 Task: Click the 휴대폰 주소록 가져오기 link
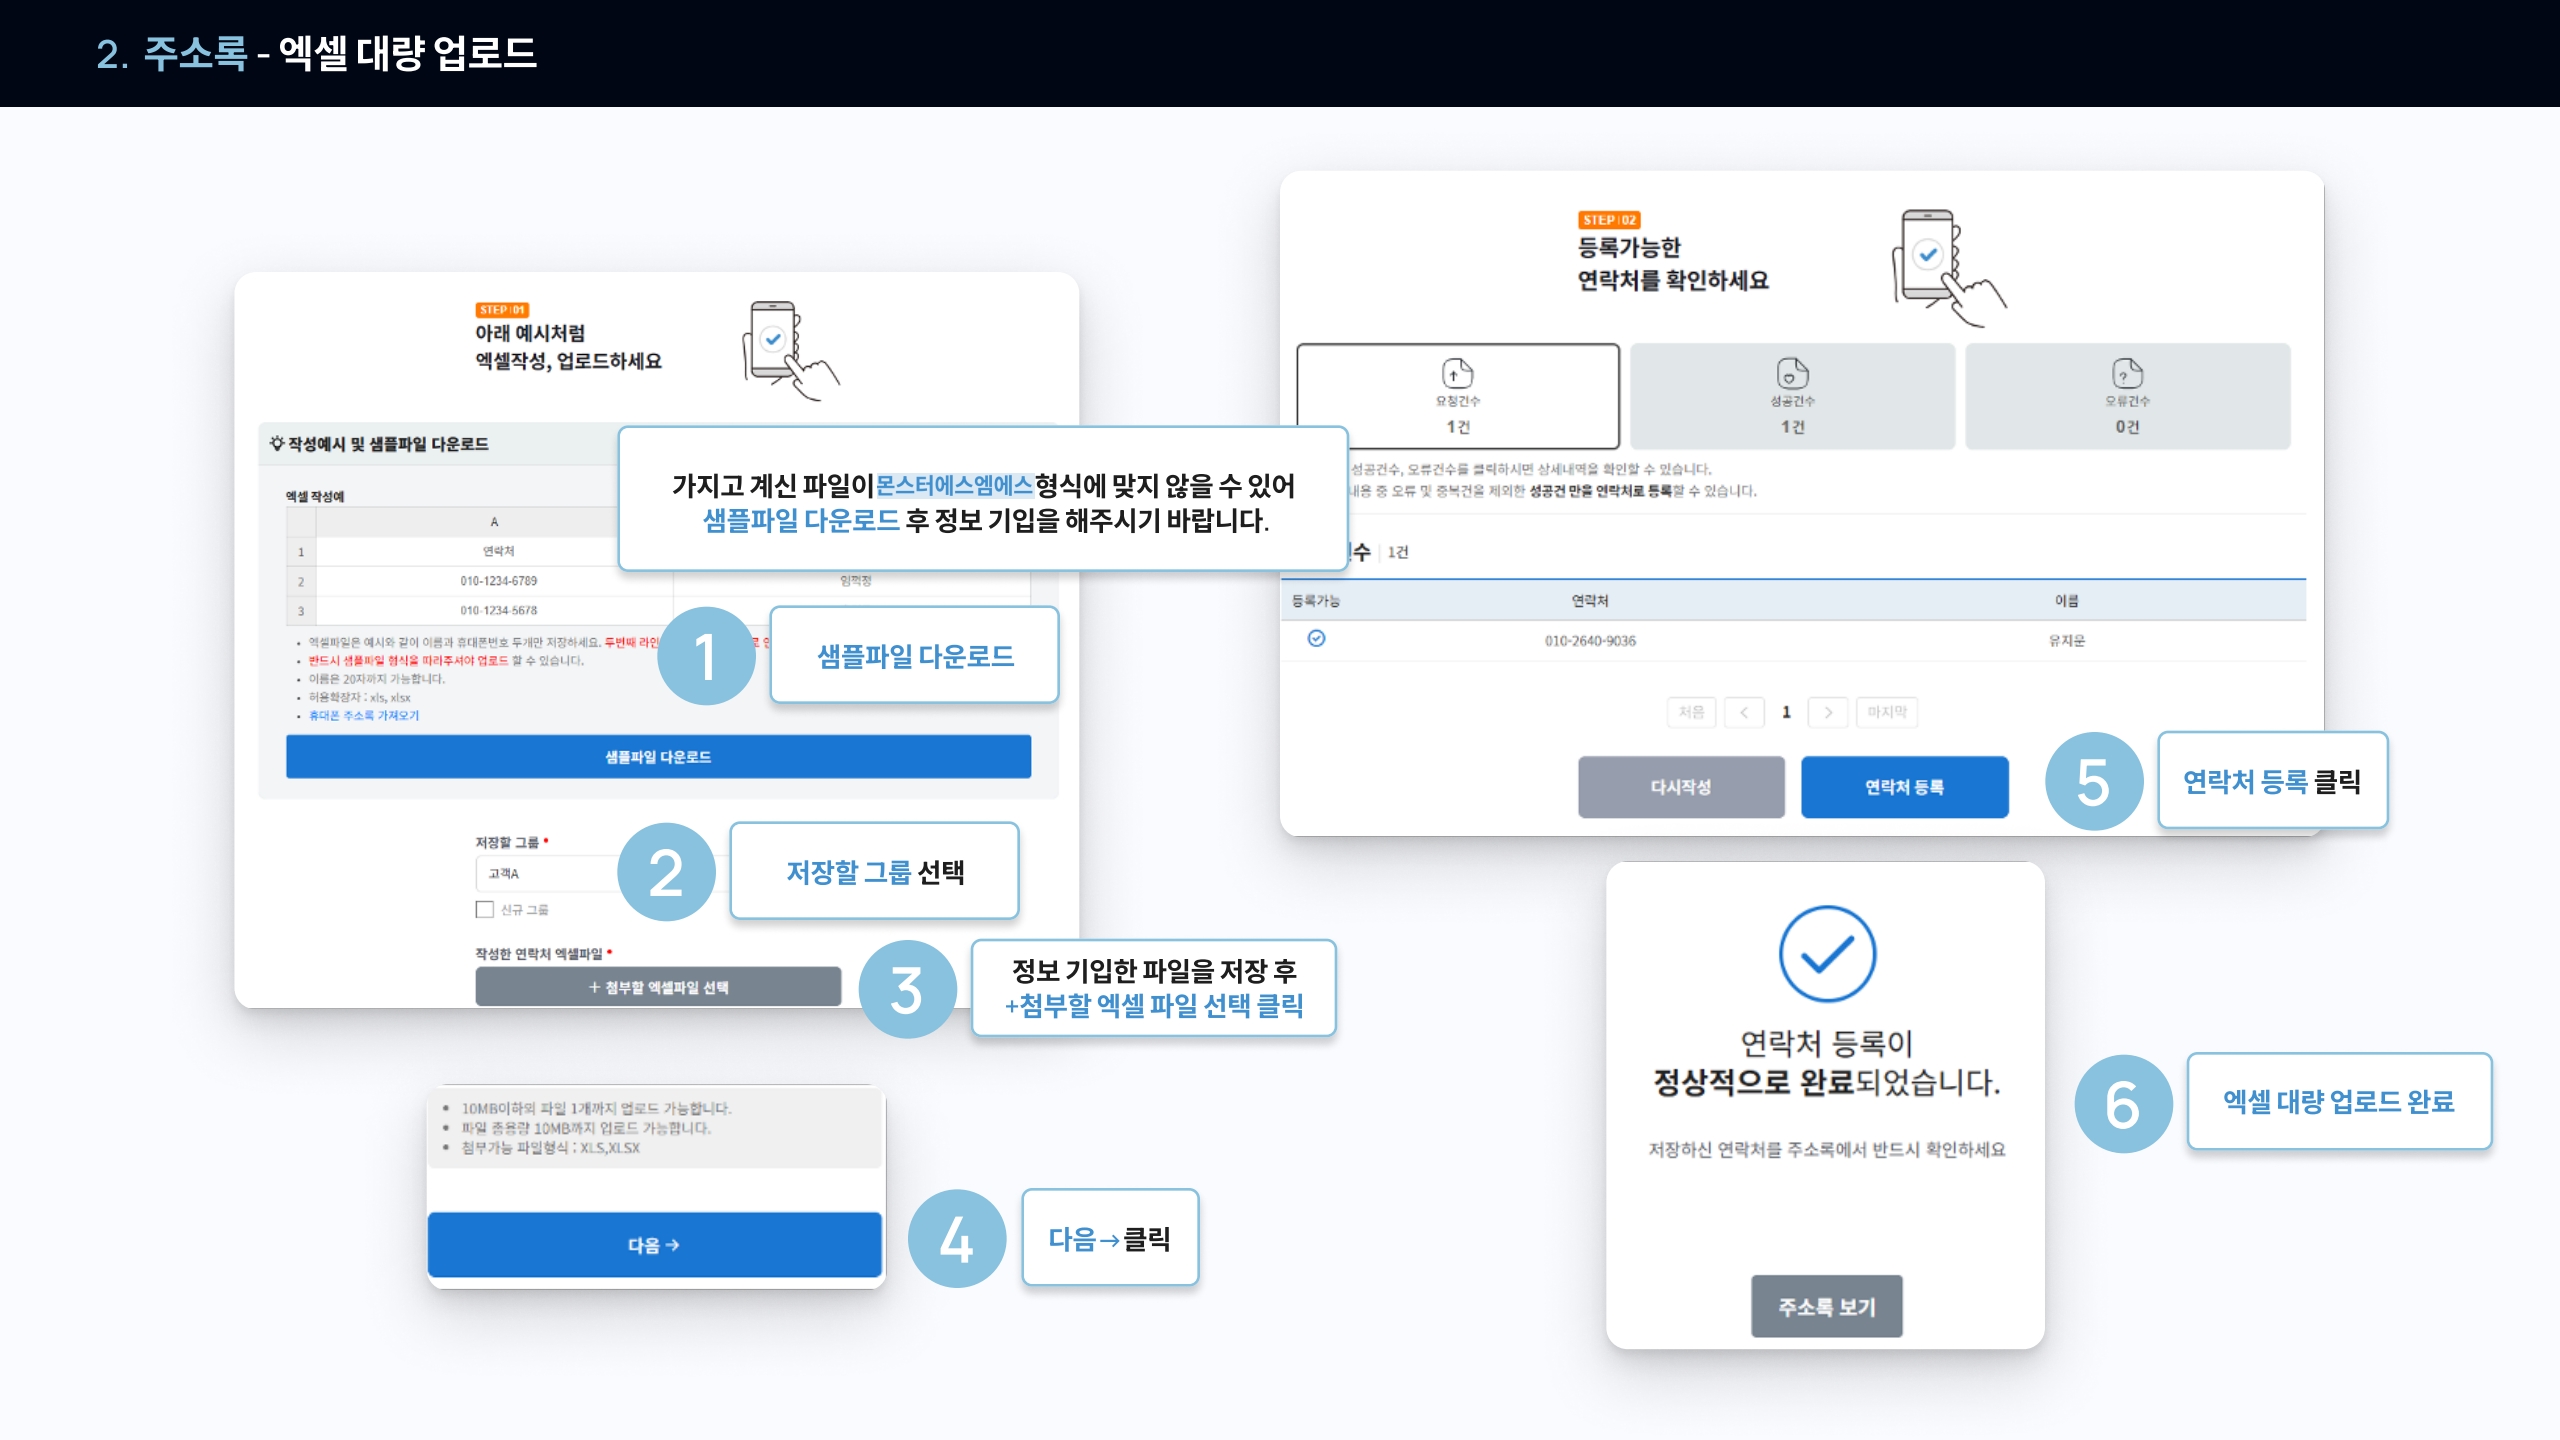click(363, 716)
